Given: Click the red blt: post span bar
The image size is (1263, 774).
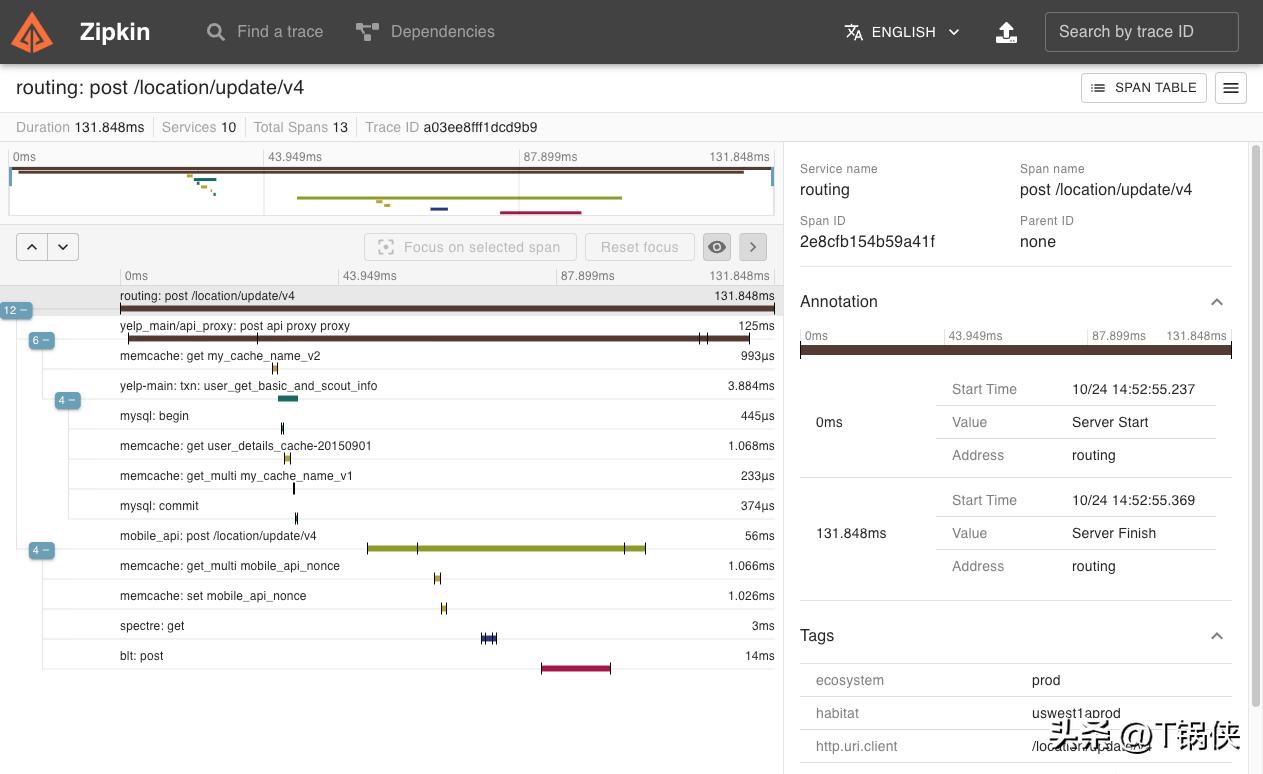Looking at the screenshot, I should 575,668.
